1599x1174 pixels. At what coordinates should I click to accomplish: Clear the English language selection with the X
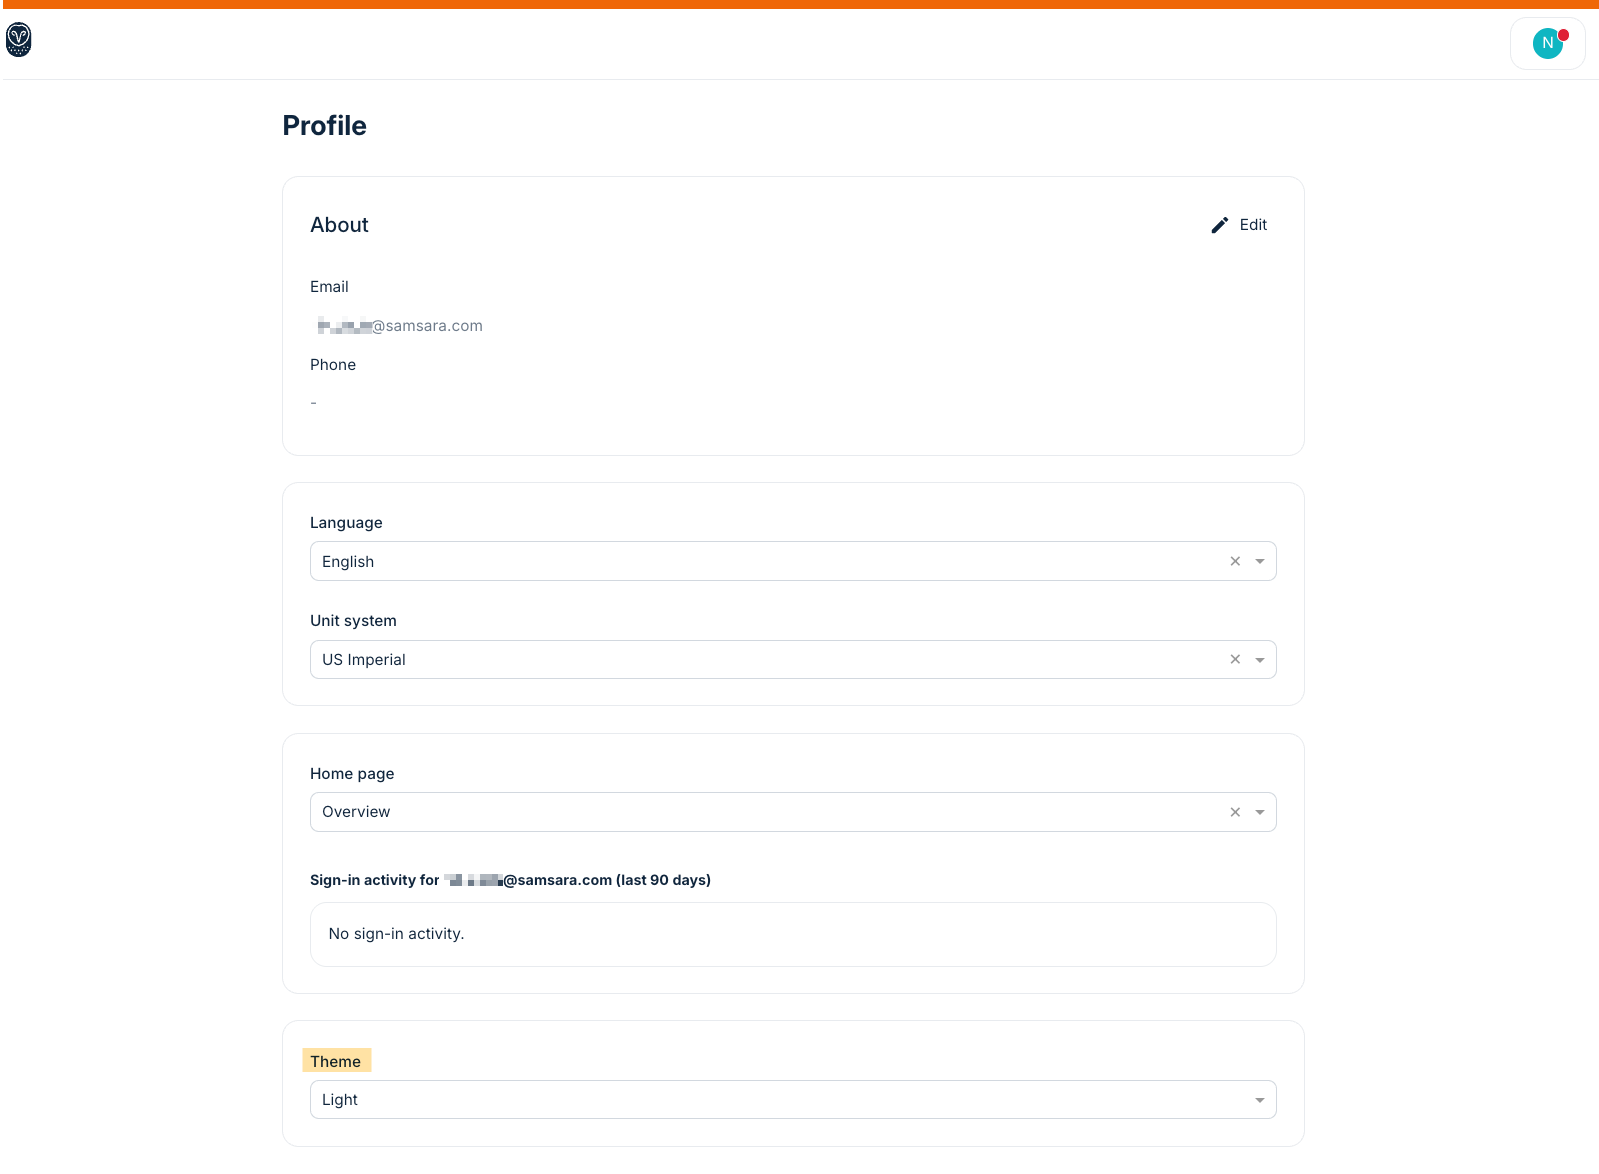pos(1234,561)
